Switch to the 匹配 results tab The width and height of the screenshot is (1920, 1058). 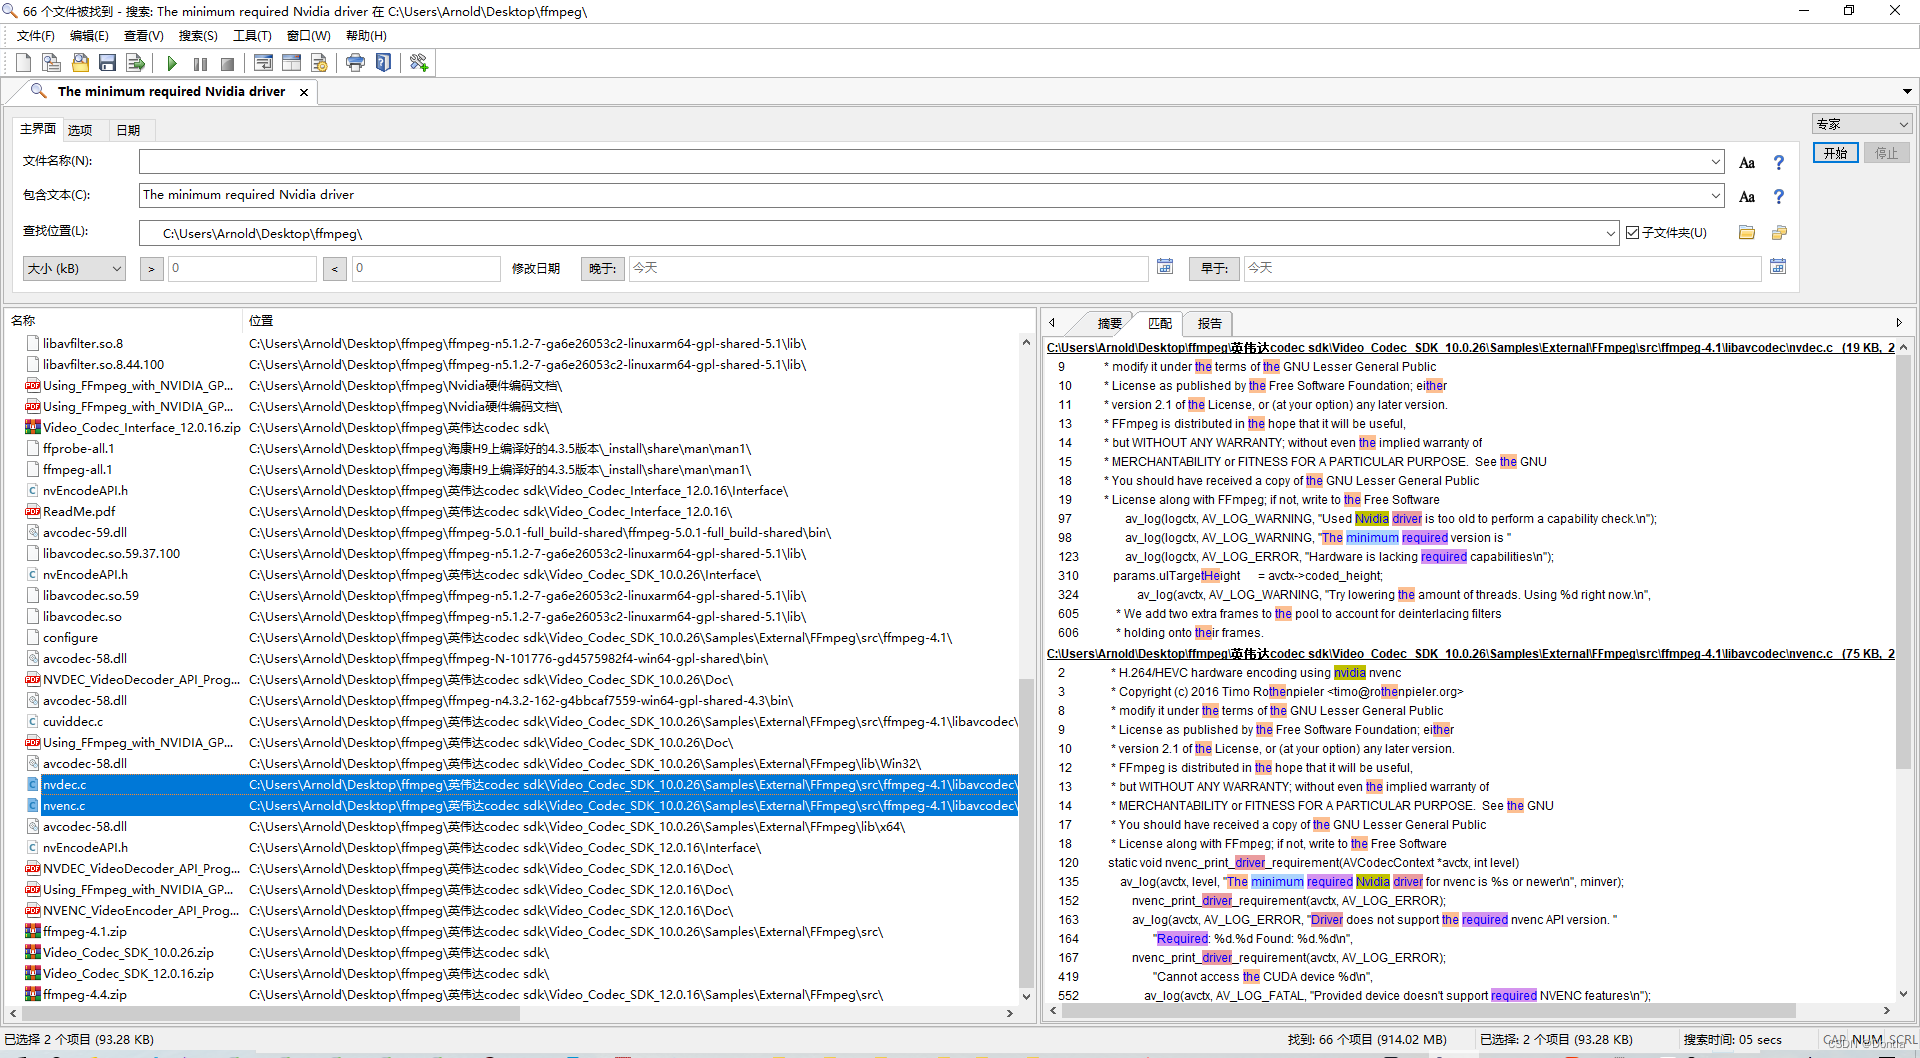pos(1159,322)
